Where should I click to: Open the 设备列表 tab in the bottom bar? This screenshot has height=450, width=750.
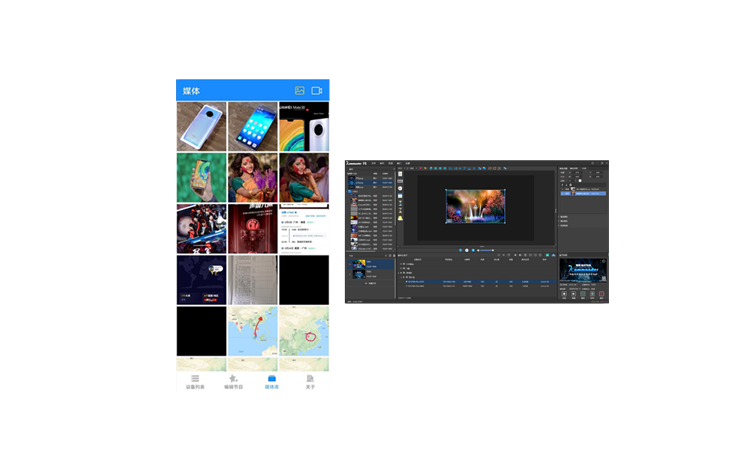(194, 382)
